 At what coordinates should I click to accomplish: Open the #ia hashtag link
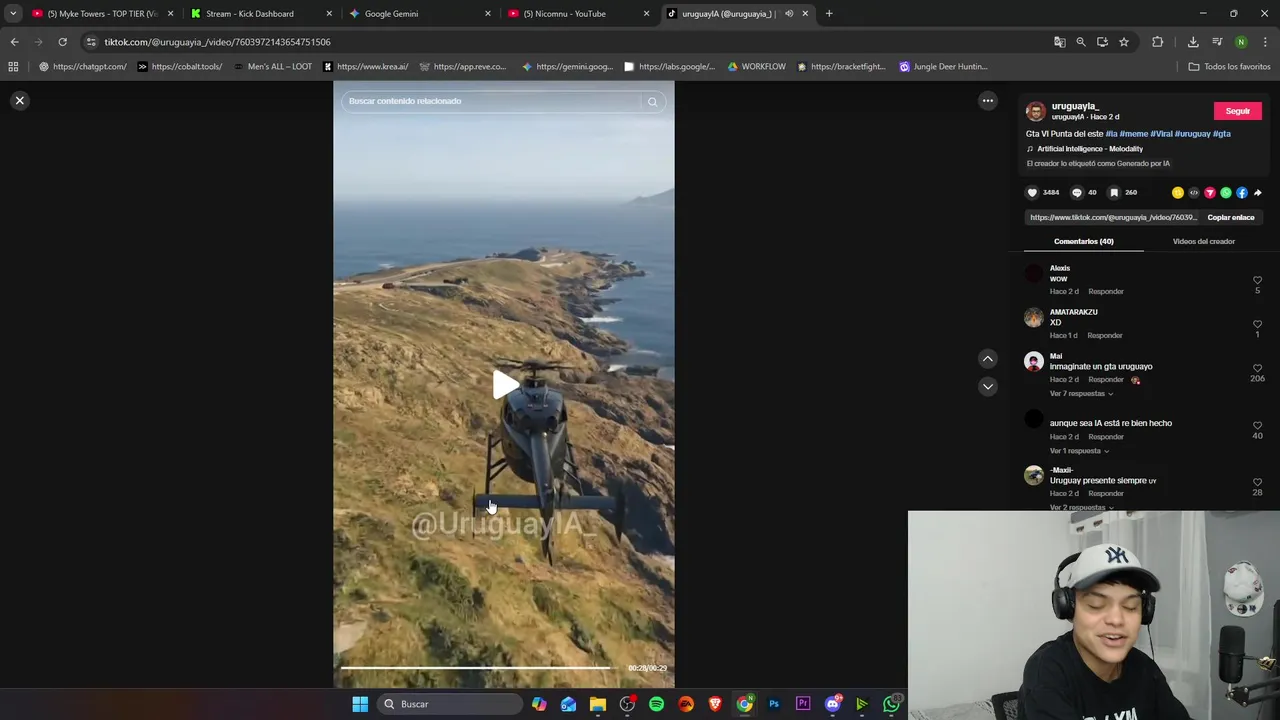pyautogui.click(x=1111, y=133)
